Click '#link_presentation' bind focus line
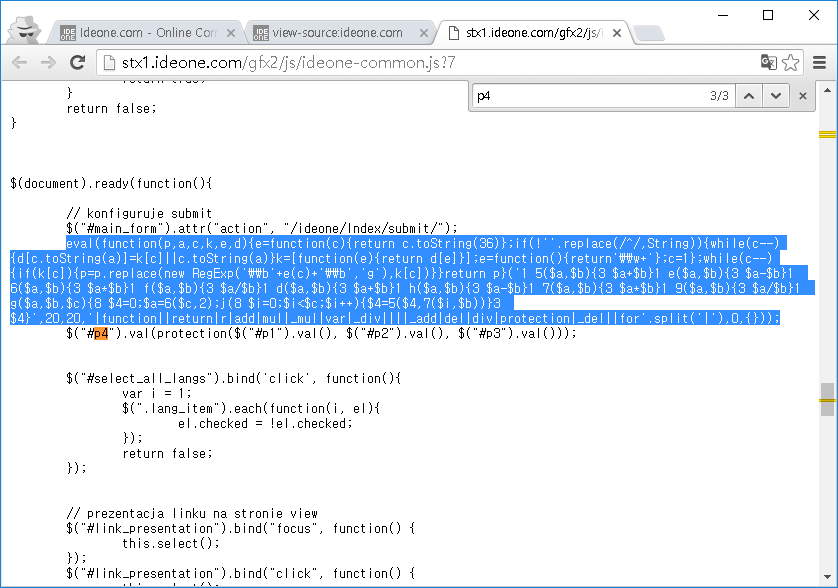Image resolution: width=838 pixels, height=588 pixels. point(240,529)
